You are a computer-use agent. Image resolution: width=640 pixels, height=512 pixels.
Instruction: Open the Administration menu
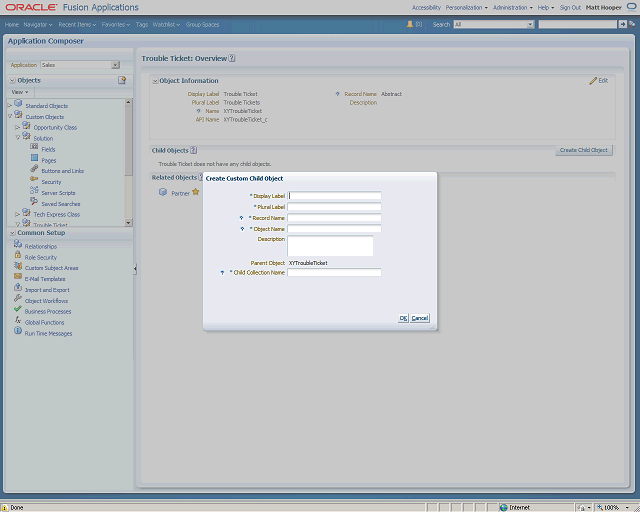513,7
